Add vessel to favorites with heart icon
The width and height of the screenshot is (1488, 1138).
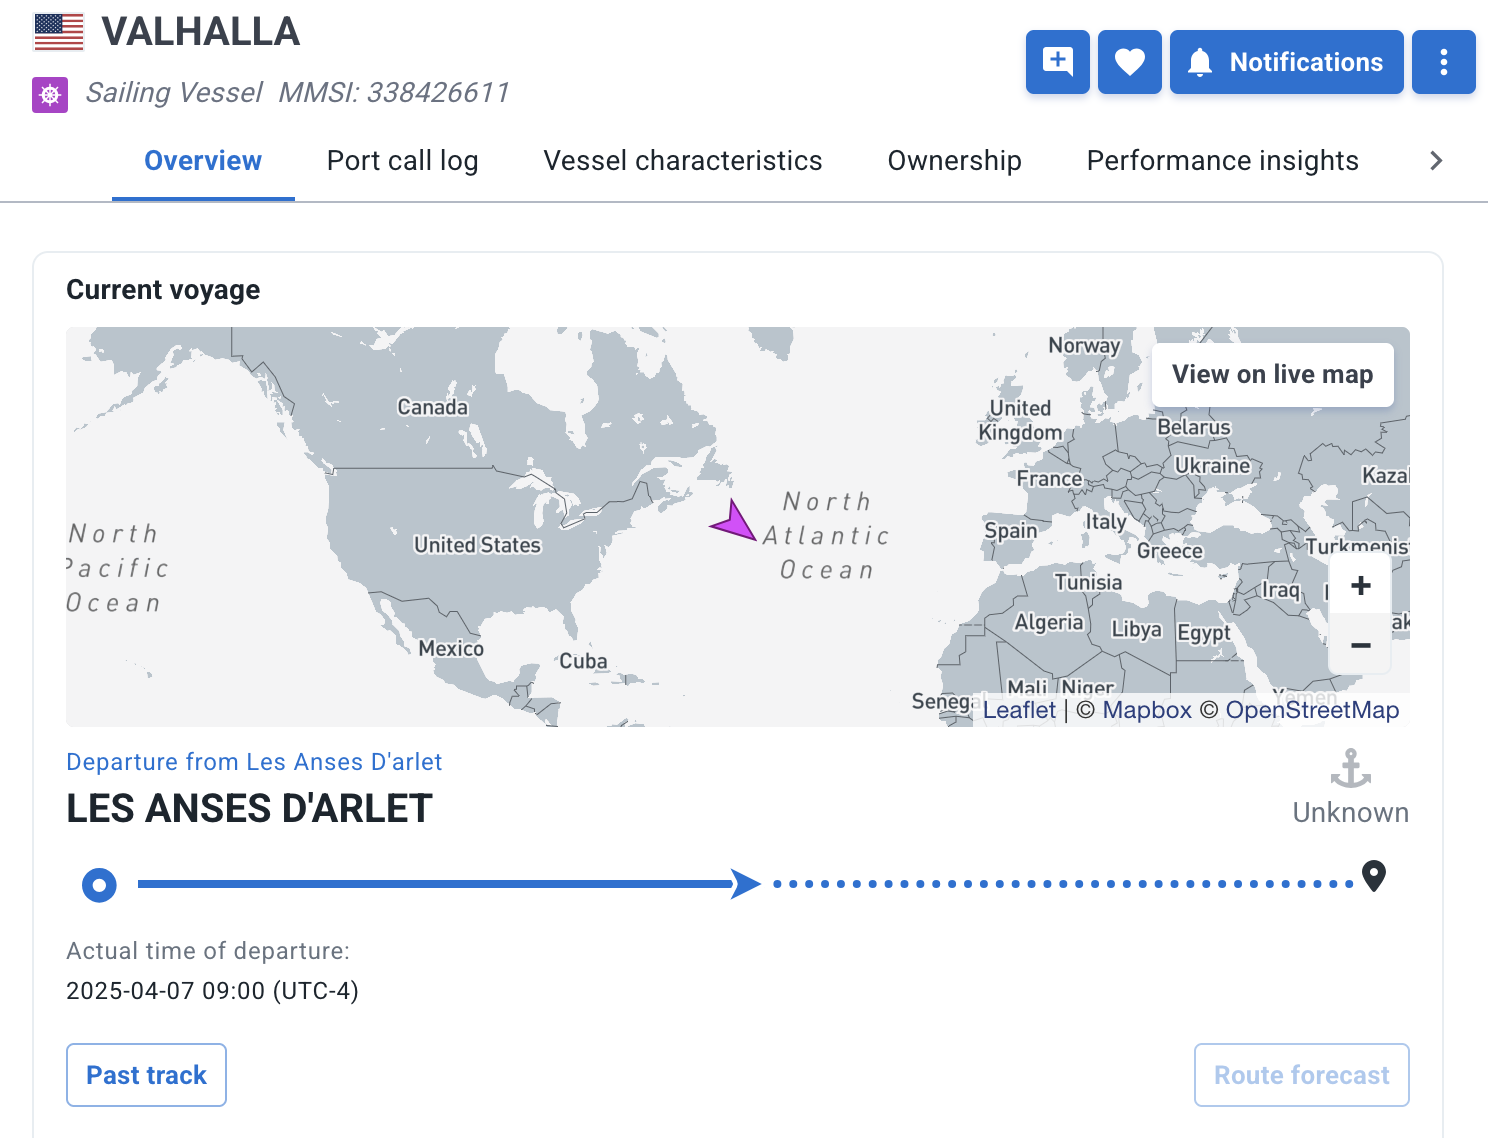[1129, 62]
